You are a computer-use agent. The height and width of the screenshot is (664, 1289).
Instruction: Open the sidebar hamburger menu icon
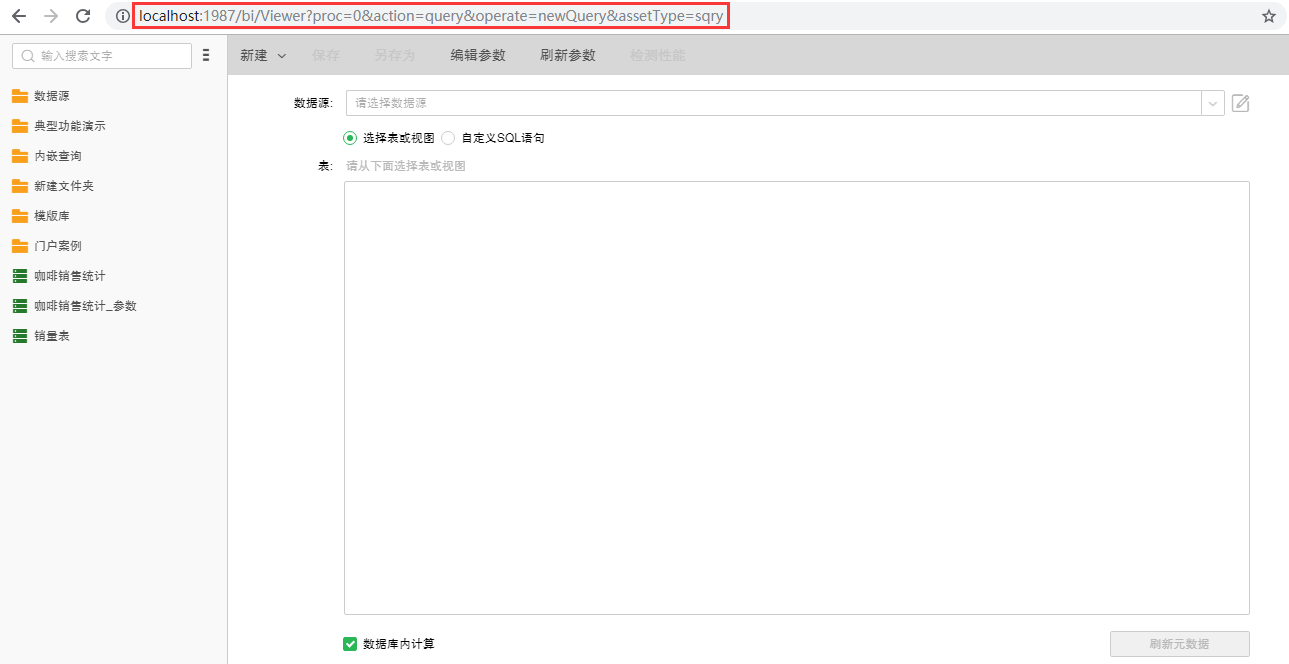206,55
